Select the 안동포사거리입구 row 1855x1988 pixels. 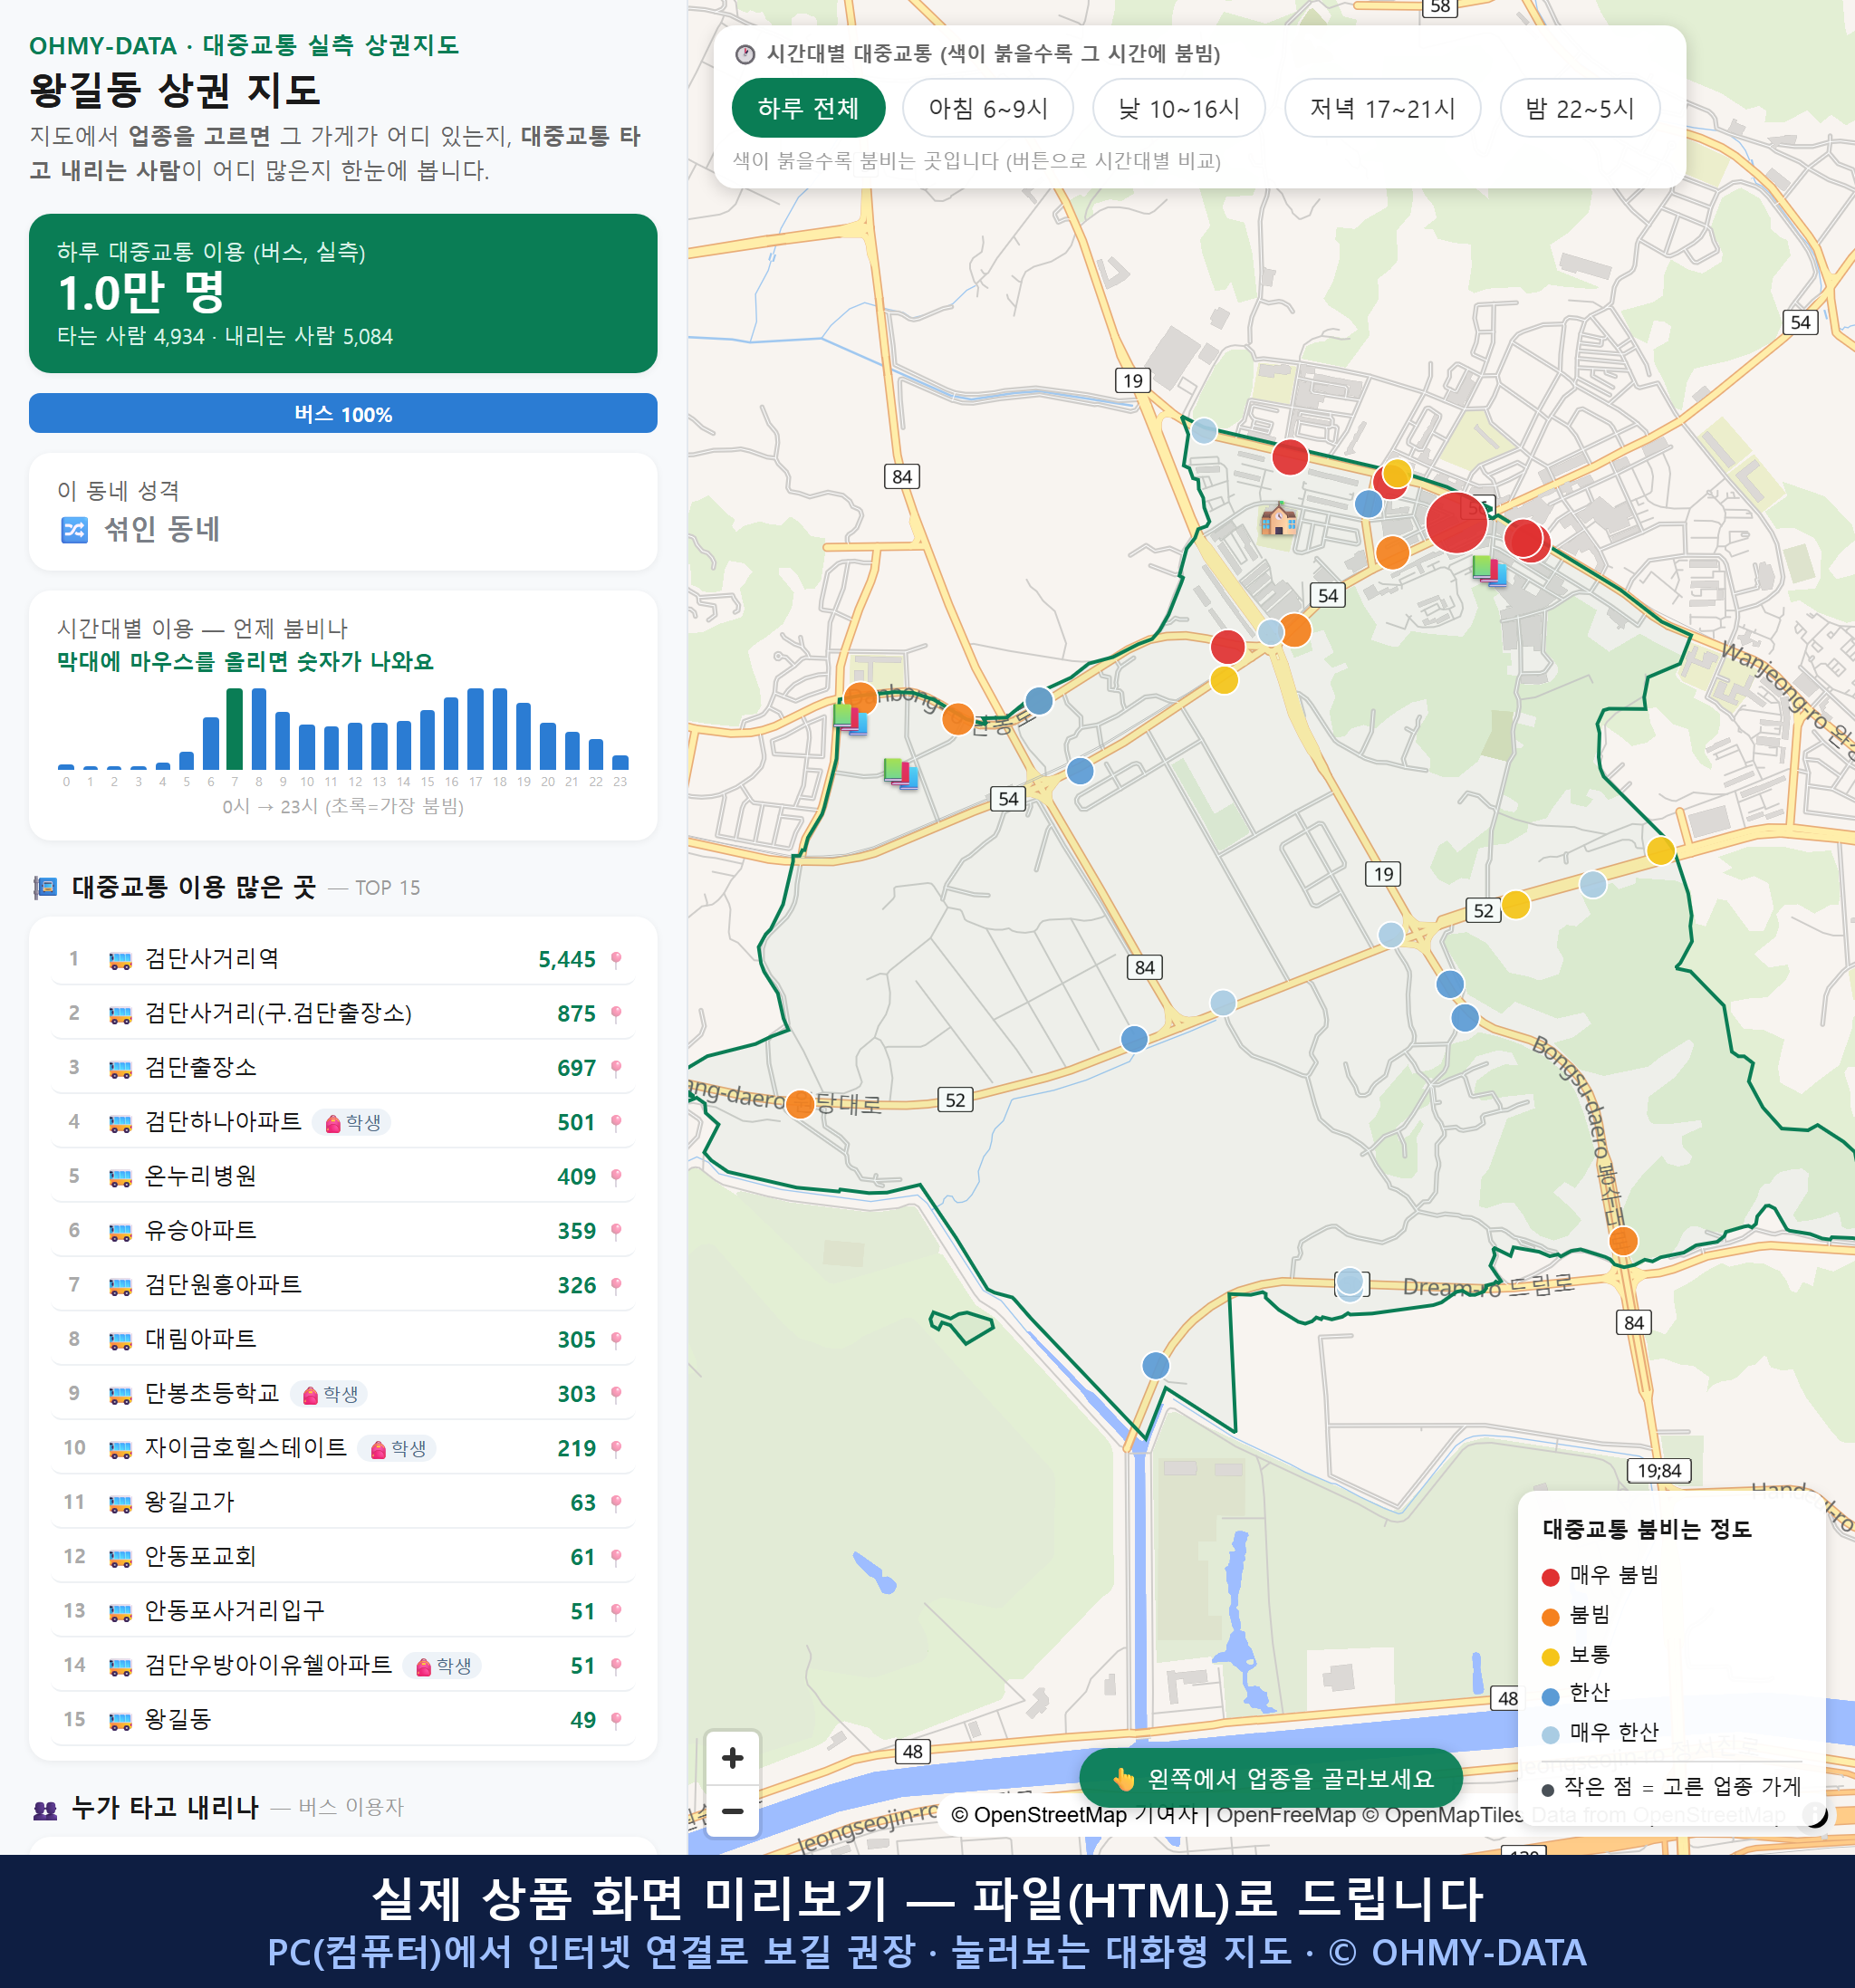[x=343, y=1611]
